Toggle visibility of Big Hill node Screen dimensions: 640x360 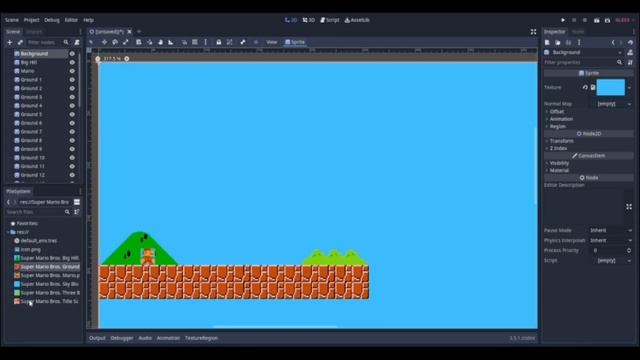pyautogui.click(x=72, y=62)
